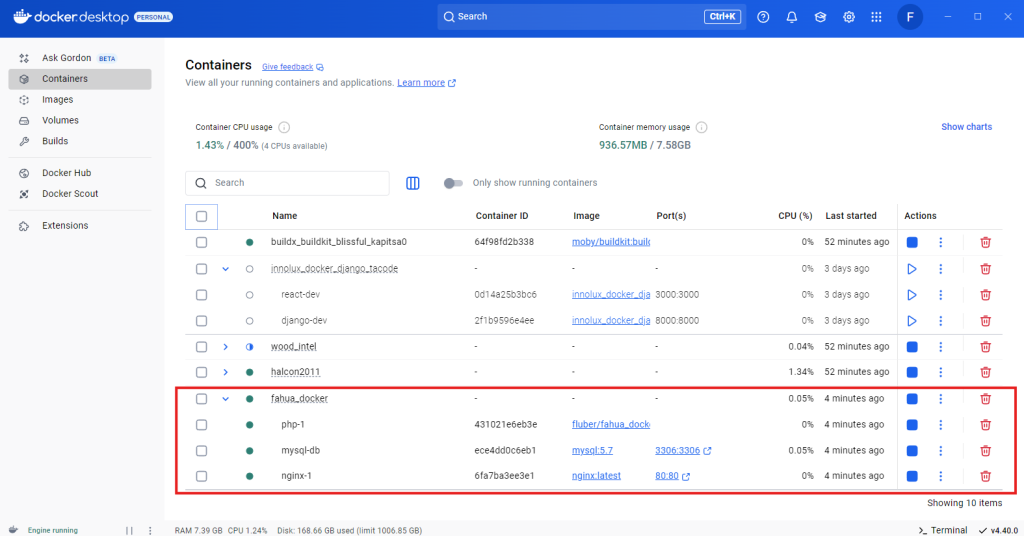
Task: Stop the php-1 container
Action: (912, 425)
